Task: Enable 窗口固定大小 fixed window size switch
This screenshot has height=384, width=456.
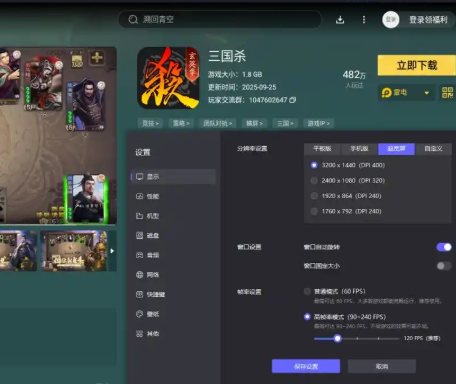Action: [x=444, y=266]
